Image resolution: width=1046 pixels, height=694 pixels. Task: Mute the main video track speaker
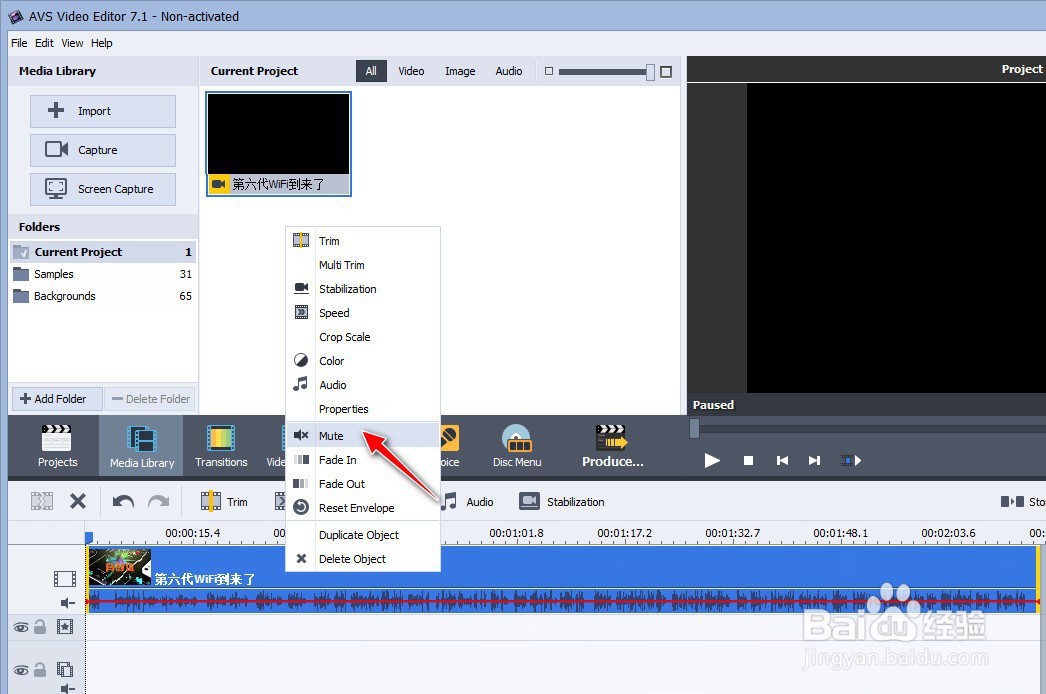point(64,603)
